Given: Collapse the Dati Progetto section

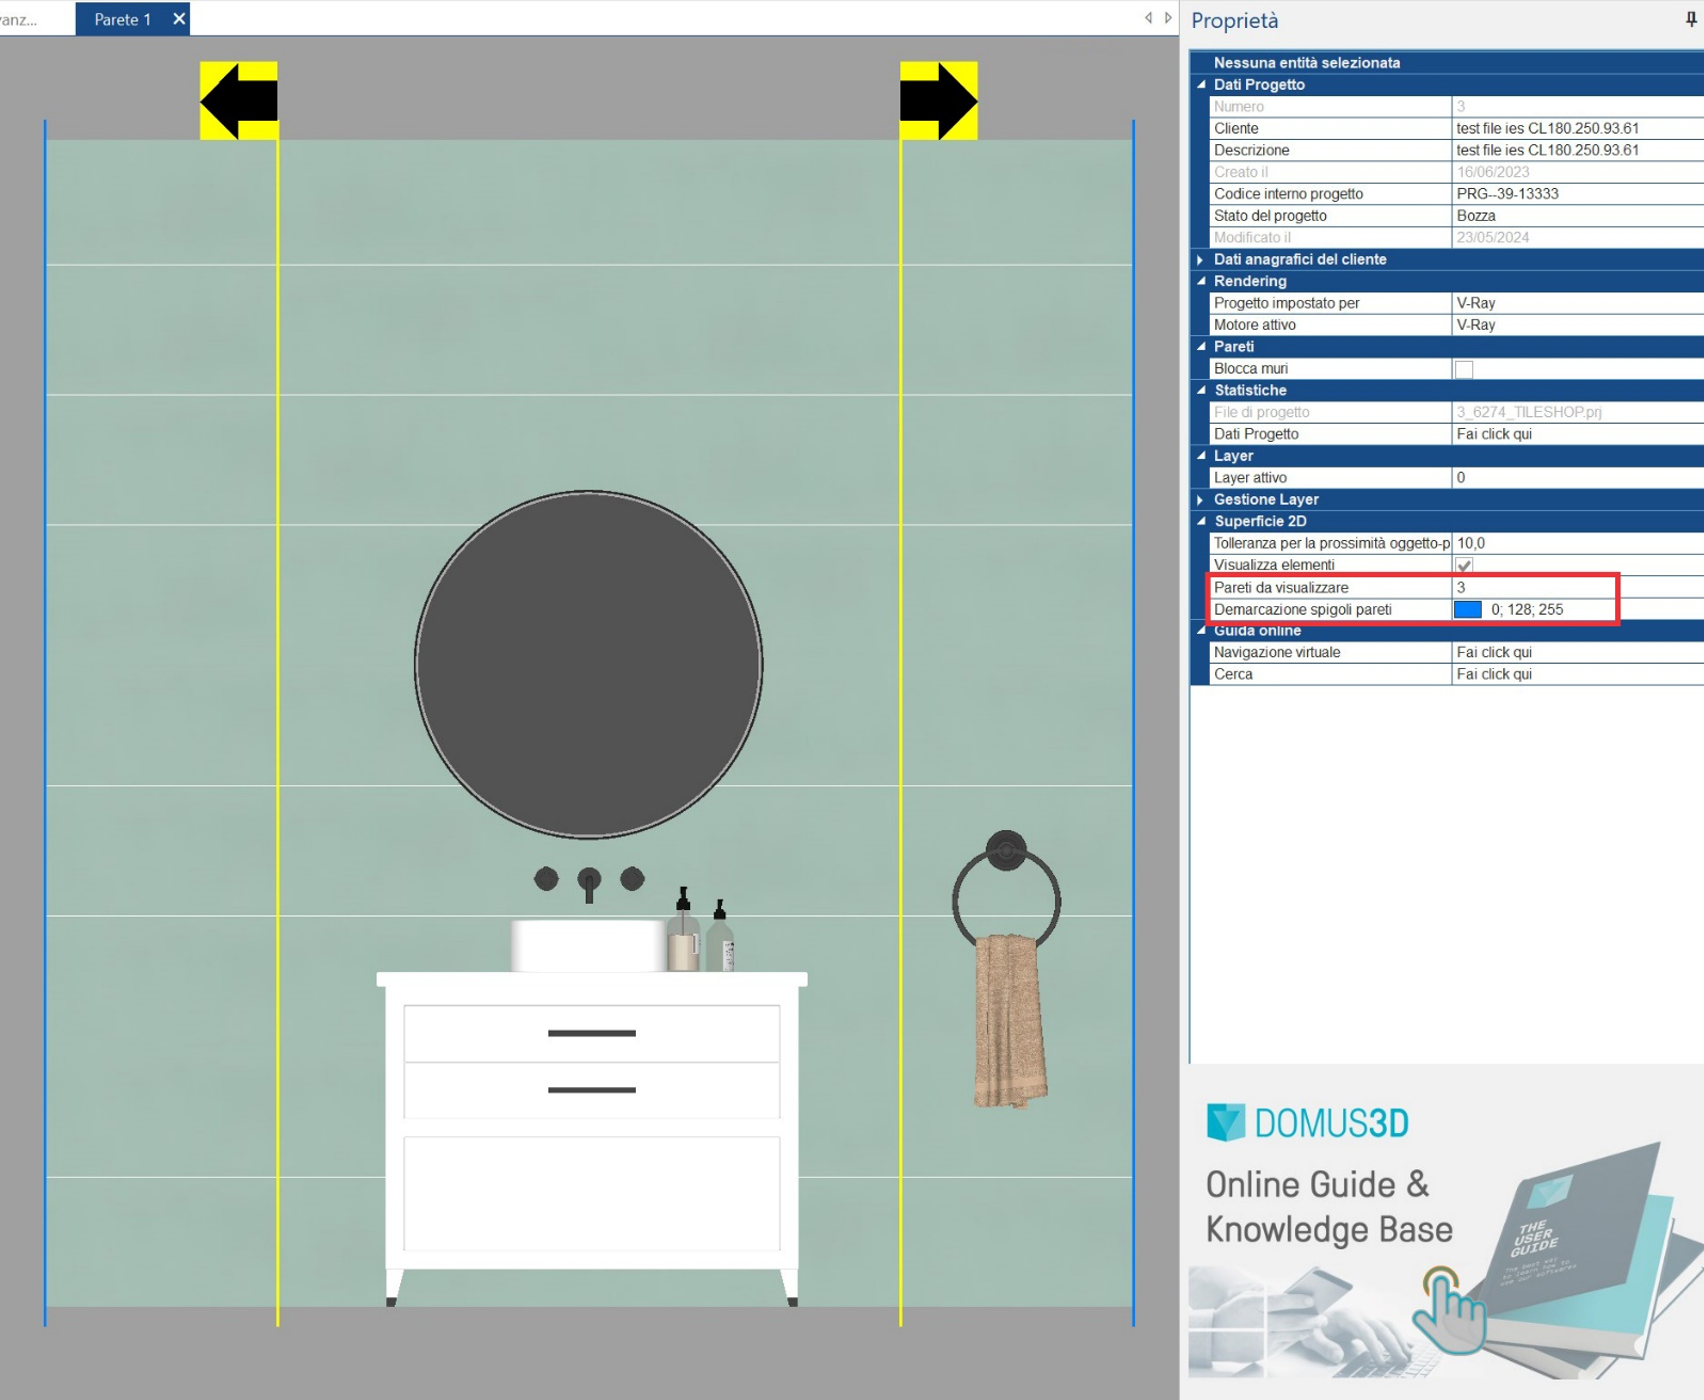Looking at the screenshot, I should pos(1201,85).
